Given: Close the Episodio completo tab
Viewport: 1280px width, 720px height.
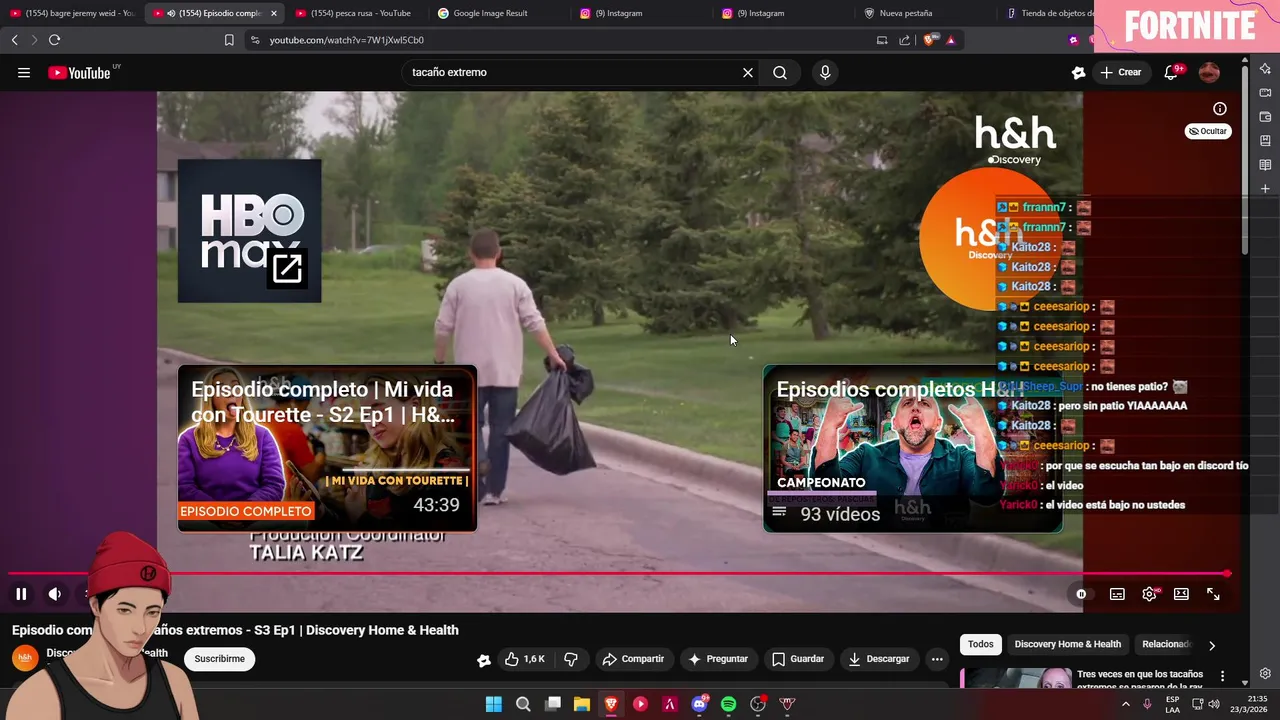Looking at the screenshot, I should point(274,13).
